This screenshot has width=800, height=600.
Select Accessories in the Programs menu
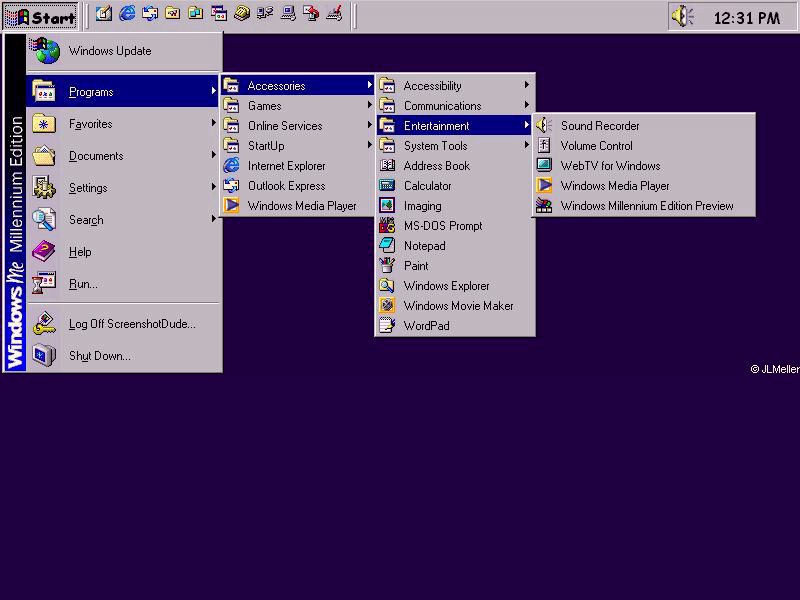[x=298, y=85]
